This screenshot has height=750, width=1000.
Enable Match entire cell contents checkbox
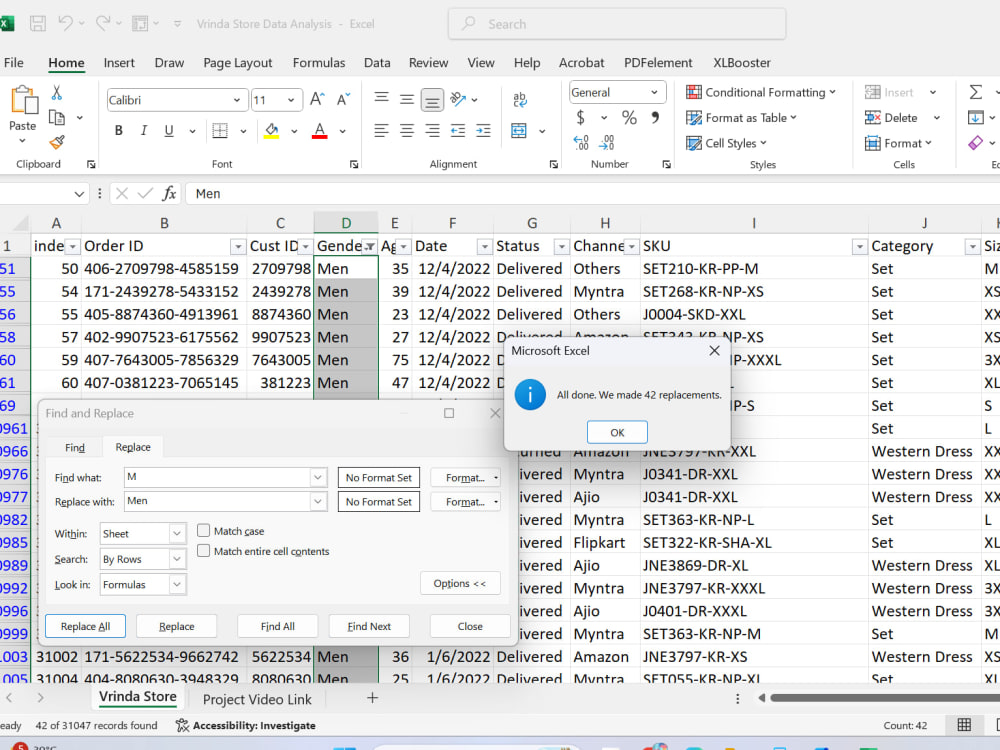point(203,550)
